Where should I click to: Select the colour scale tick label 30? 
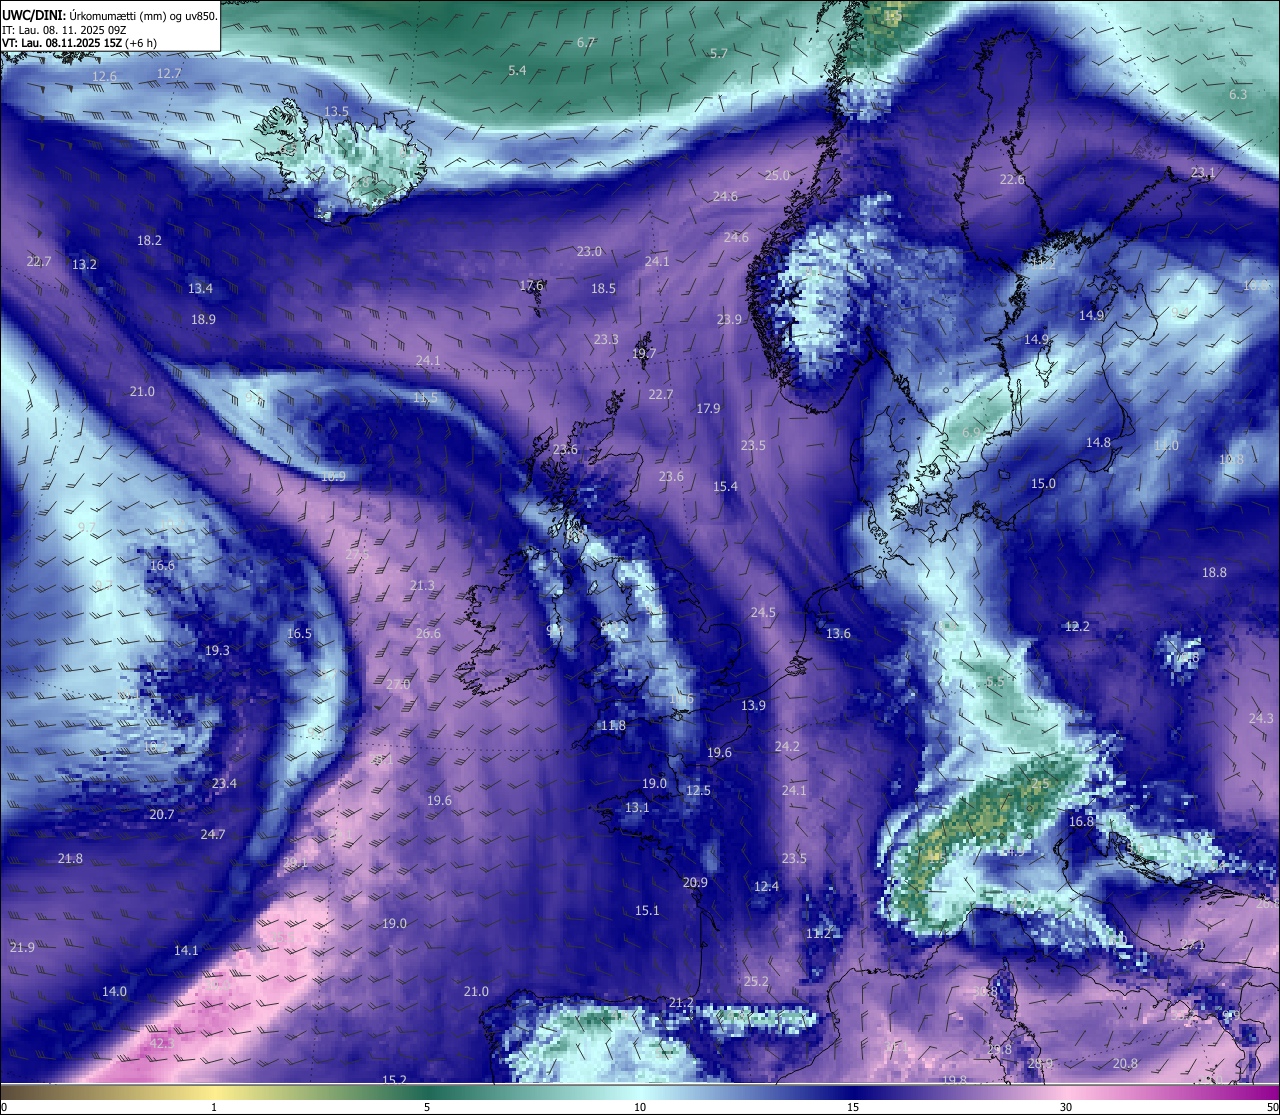1066,1107
